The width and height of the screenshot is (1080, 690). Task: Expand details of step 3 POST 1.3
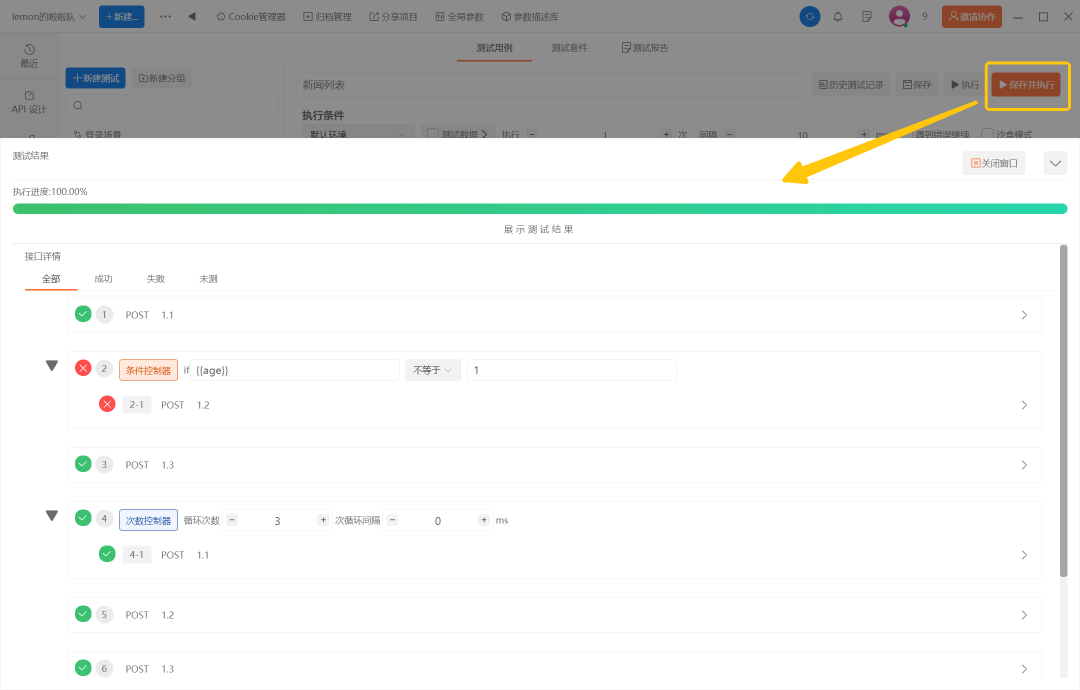(x=1024, y=465)
